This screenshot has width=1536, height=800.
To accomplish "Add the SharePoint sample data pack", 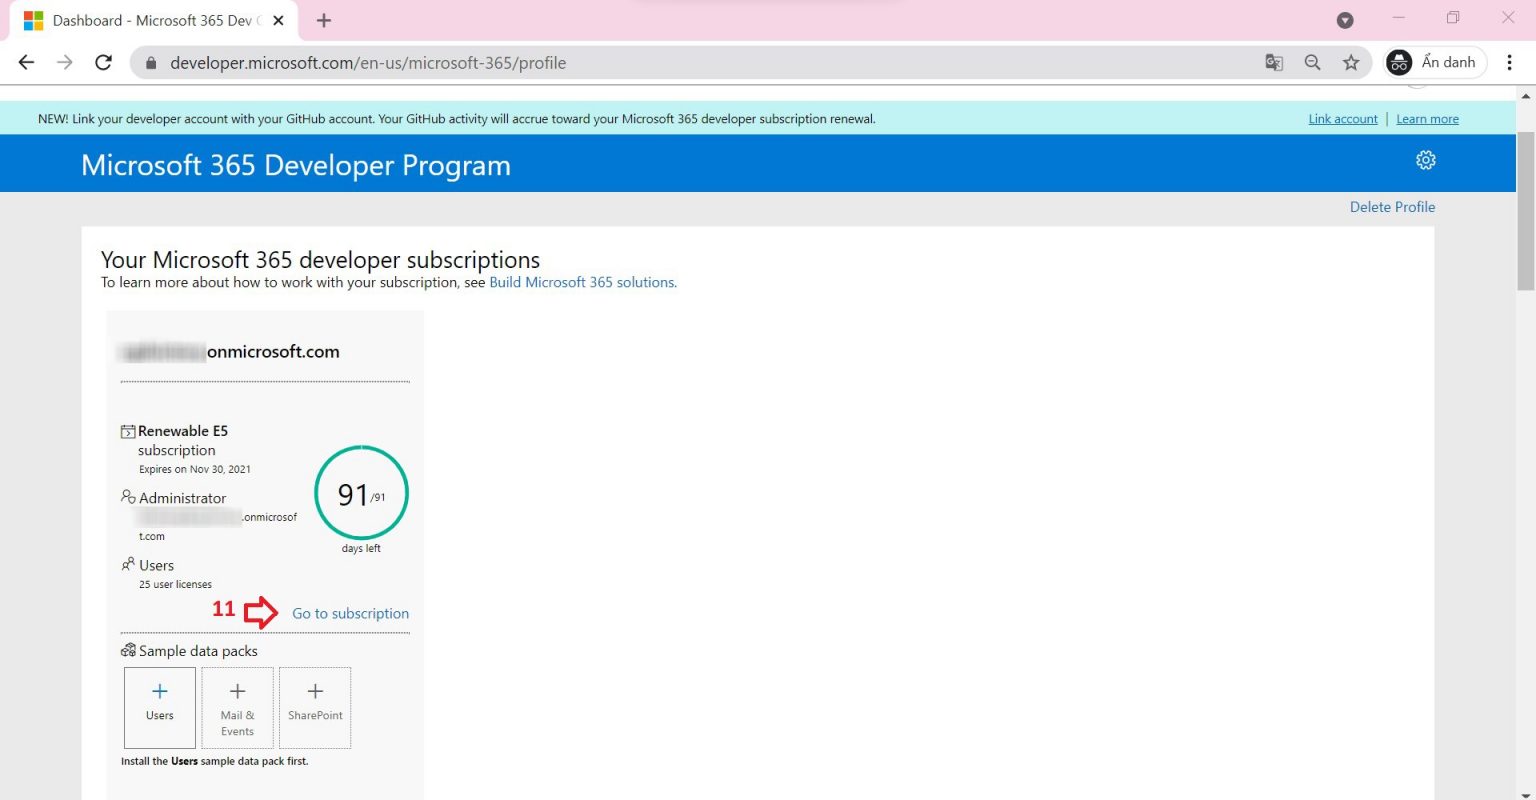I will tap(315, 707).
